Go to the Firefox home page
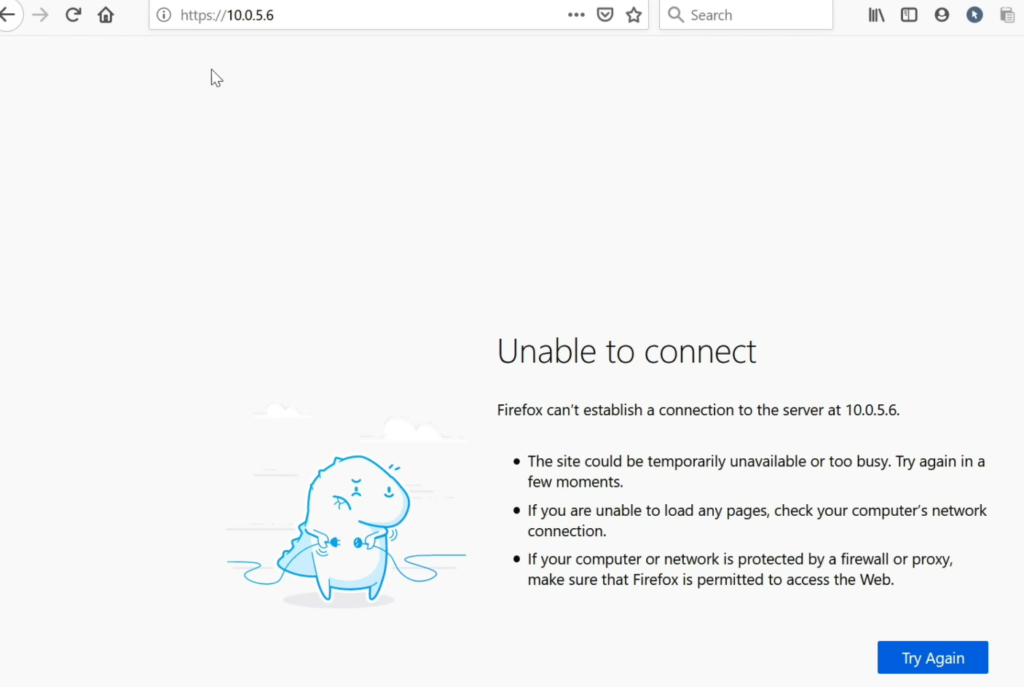 point(106,15)
